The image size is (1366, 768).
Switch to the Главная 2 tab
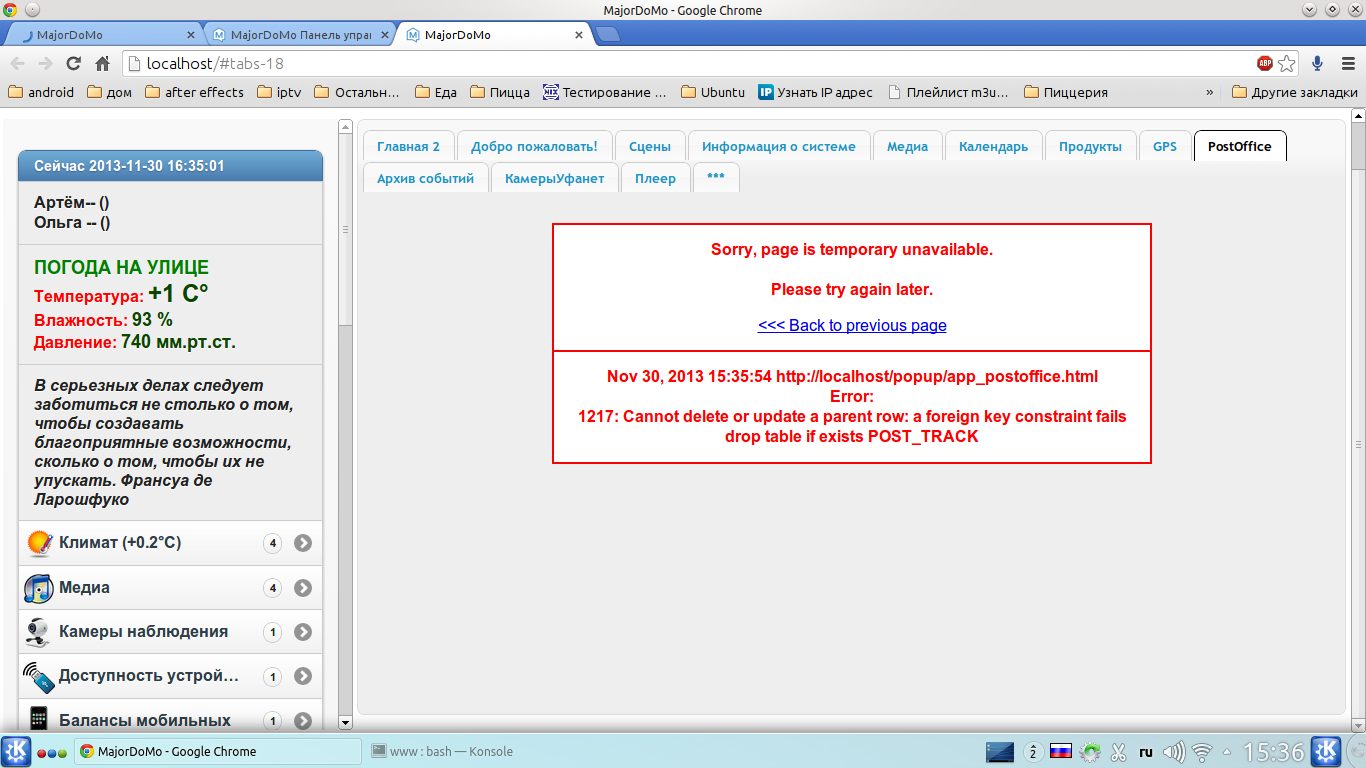(408, 146)
